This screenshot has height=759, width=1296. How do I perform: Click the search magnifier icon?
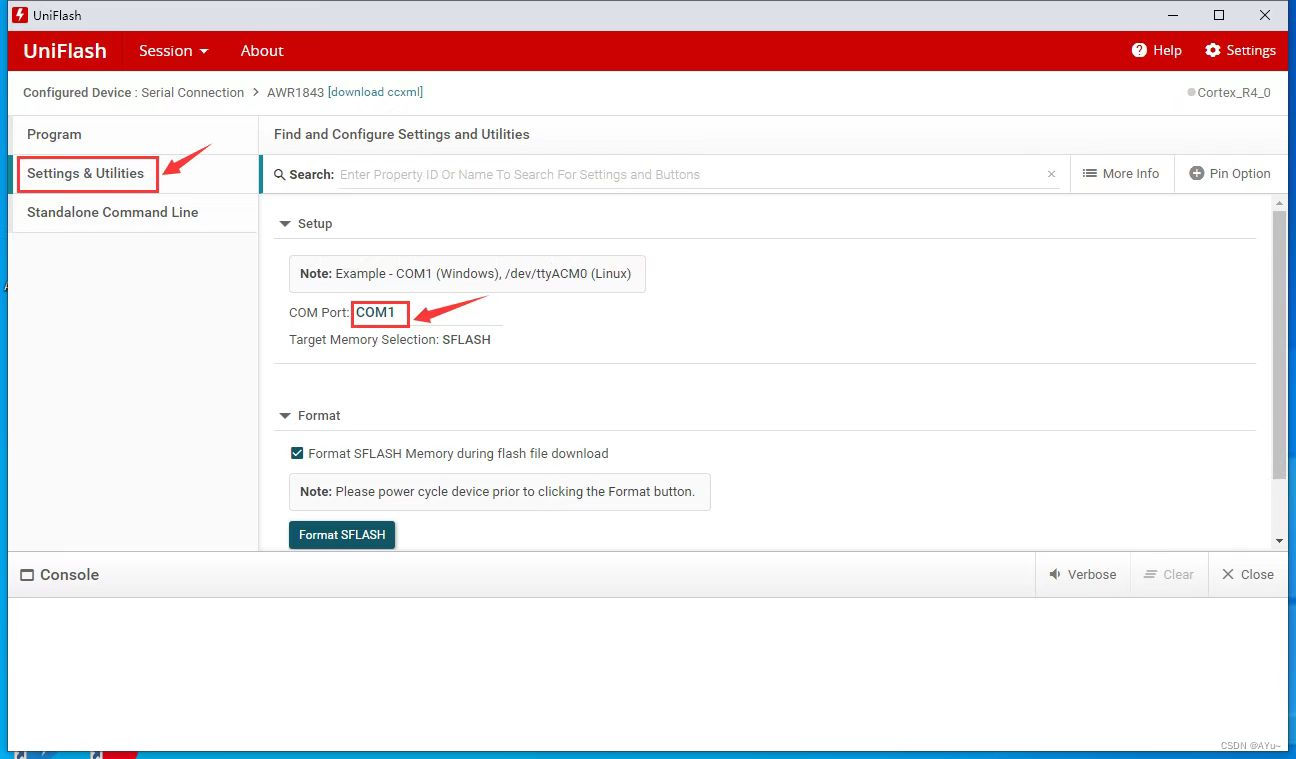[x=280, y=175]
